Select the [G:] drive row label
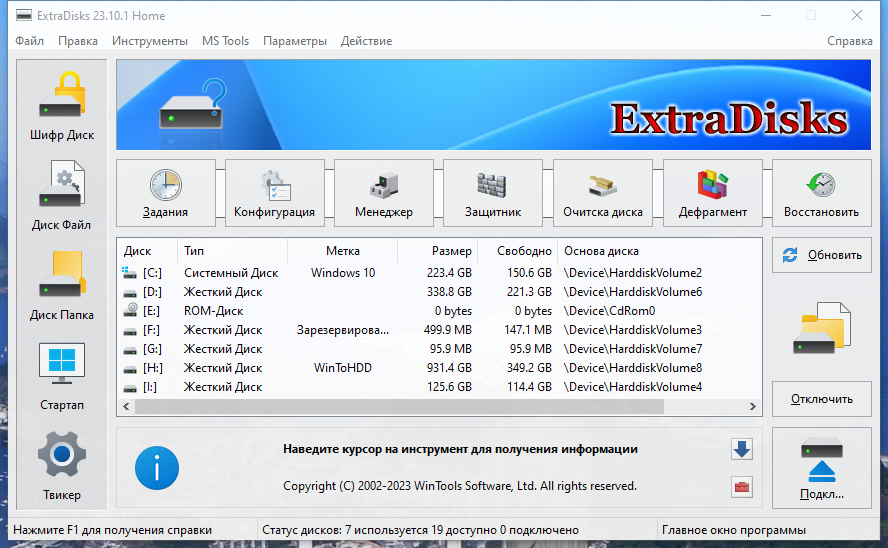Screen dimensions: 888x548 (x=152, y=349)
